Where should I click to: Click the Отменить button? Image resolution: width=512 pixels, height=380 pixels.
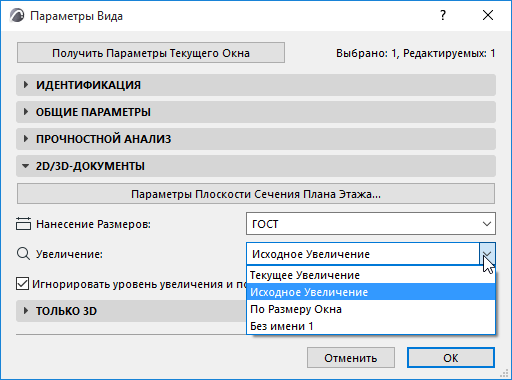351,358
